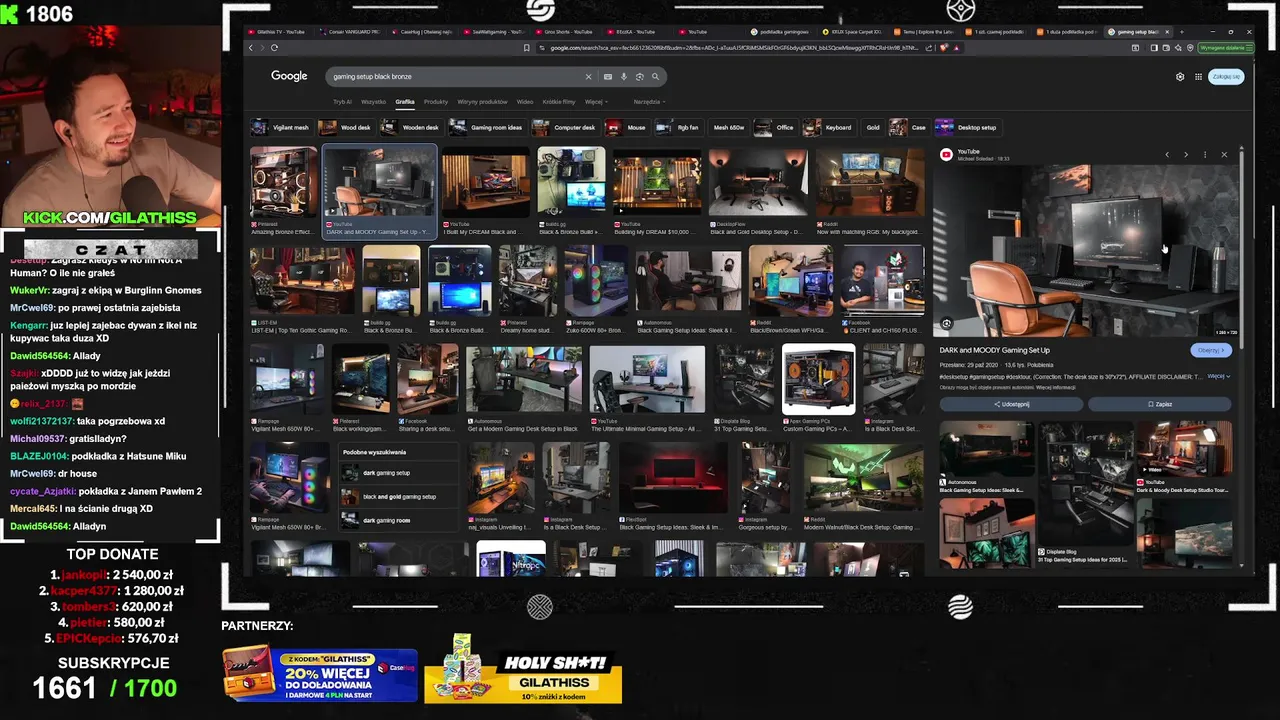Click the Obejrzyj button
Image resolution: width=1280 pixels, height=720 pixels.
[x=1211, y=350]
